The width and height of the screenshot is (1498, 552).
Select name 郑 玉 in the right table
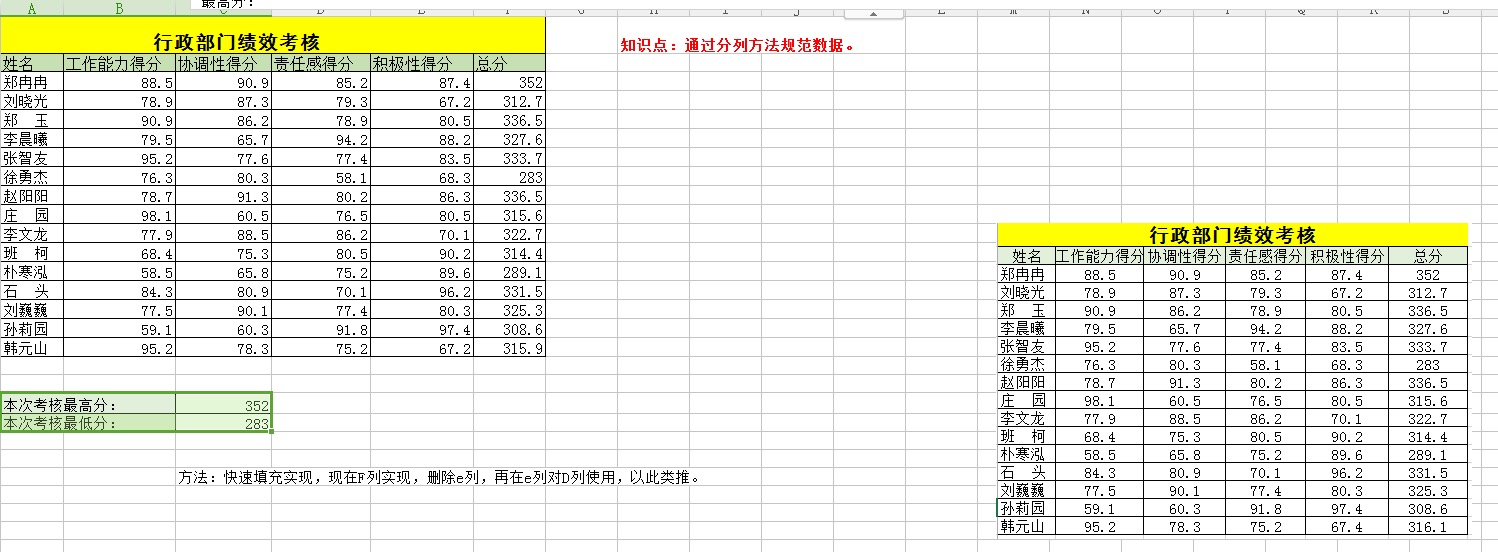pos(1026,310)
